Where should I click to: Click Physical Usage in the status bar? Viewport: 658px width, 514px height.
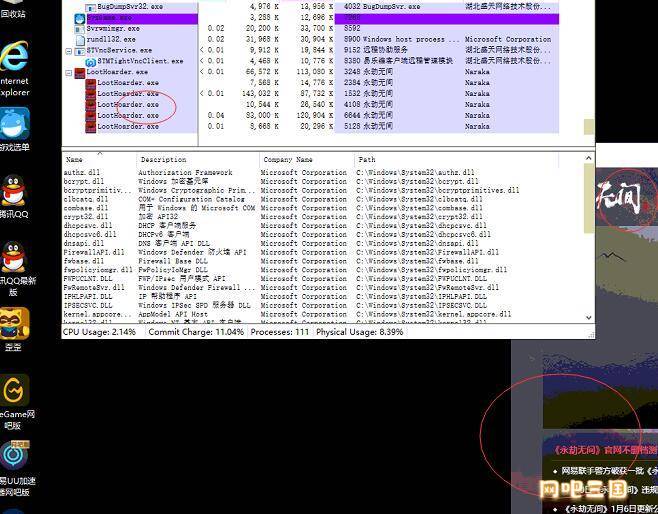click(x=360, y=332)
